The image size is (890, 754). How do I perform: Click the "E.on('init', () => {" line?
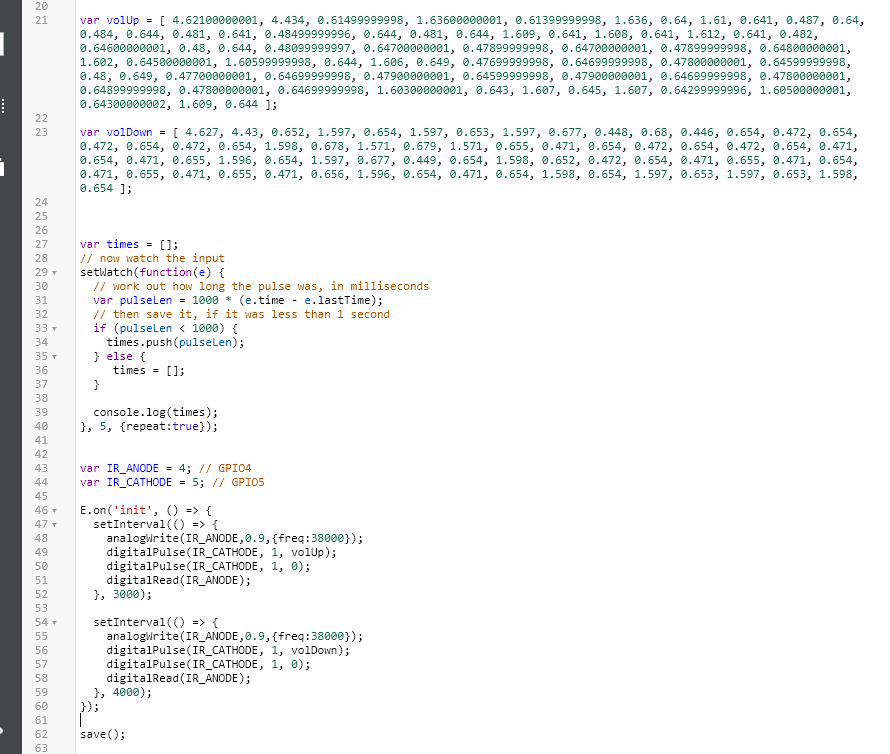[x=145, y=510]
